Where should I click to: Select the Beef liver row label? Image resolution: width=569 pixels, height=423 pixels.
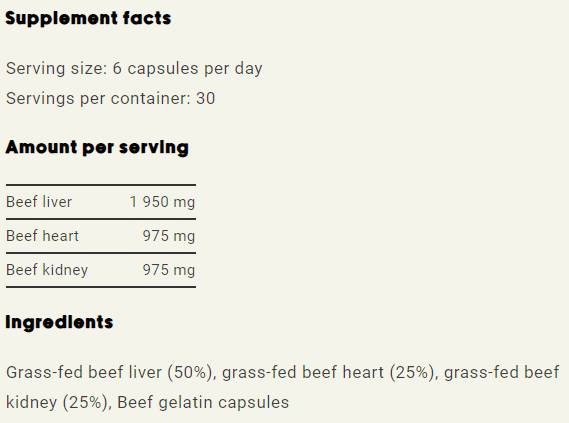coord(39,202)
